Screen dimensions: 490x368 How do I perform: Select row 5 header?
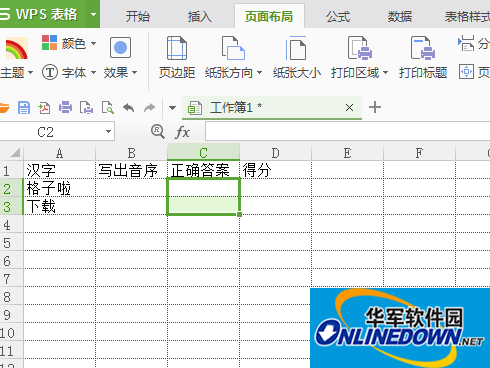[11, 243]
